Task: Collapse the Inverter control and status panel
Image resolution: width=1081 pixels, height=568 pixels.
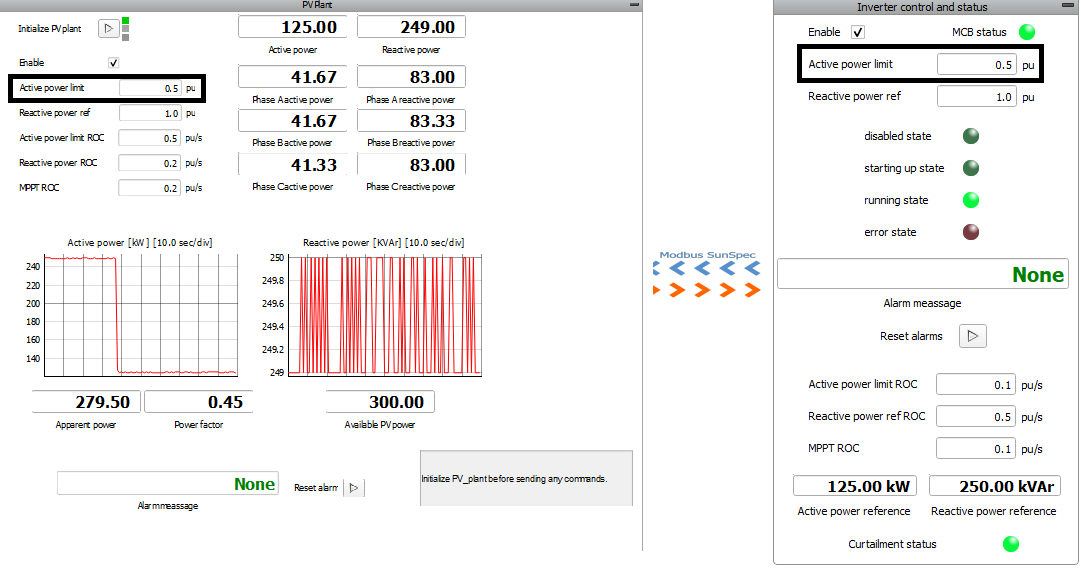Action: [1069, 7]
